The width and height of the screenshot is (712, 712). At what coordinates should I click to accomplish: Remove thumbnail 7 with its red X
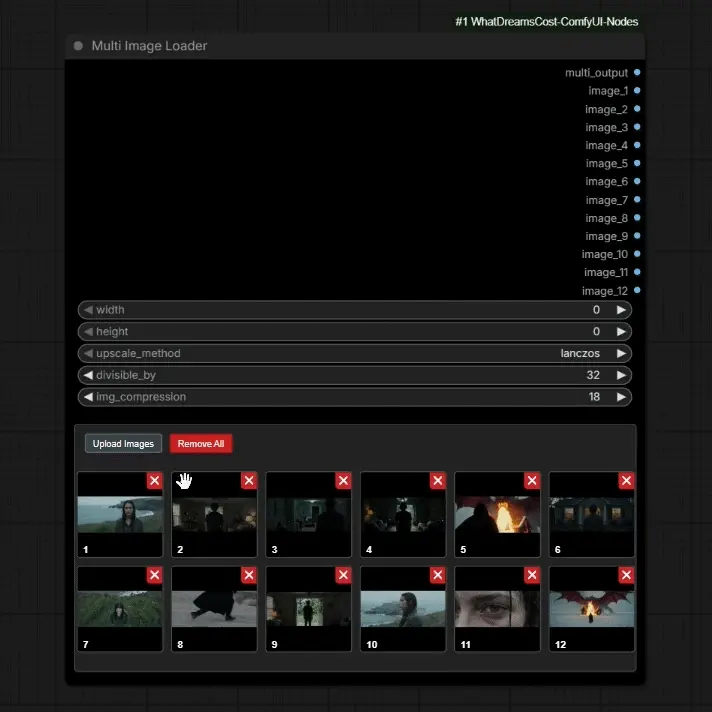pyautogui.click(x=154, y=575)
